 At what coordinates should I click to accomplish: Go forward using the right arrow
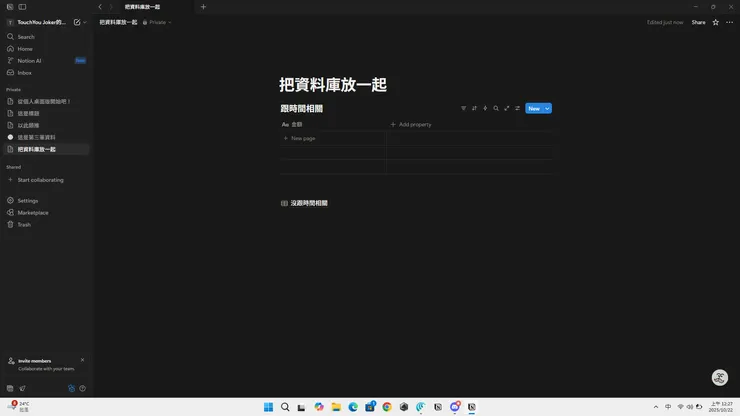click(111, 7)
